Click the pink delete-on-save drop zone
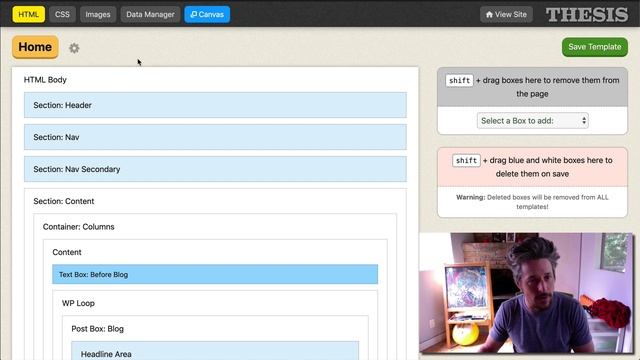640x360 pixels. coord(532,167)
